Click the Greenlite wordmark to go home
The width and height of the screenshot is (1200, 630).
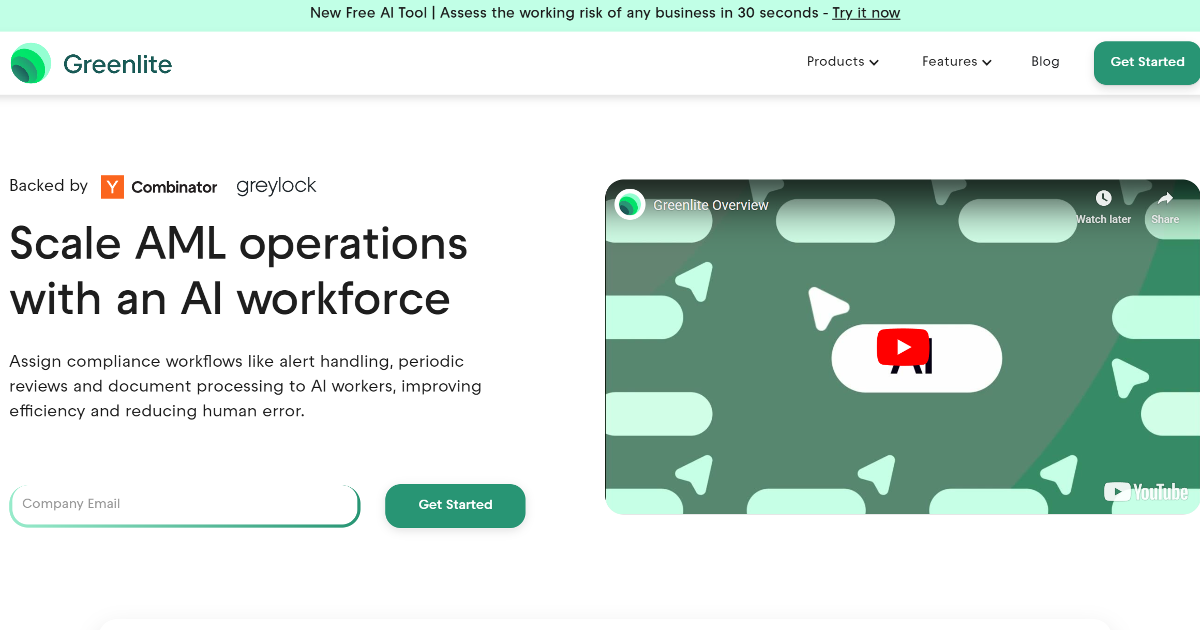point(118,63)
